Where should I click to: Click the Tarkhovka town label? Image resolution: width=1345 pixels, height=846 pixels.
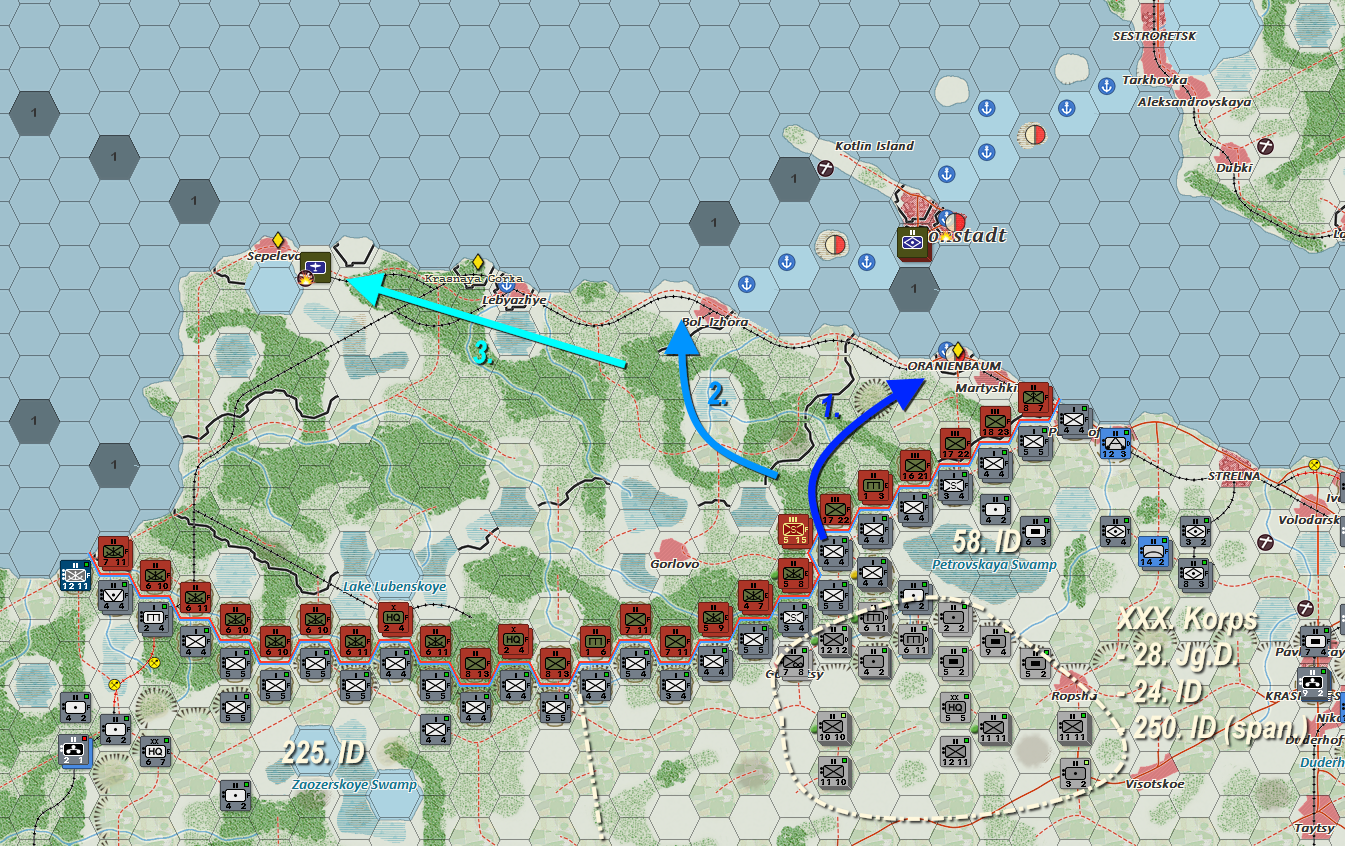click(1155, 80)
